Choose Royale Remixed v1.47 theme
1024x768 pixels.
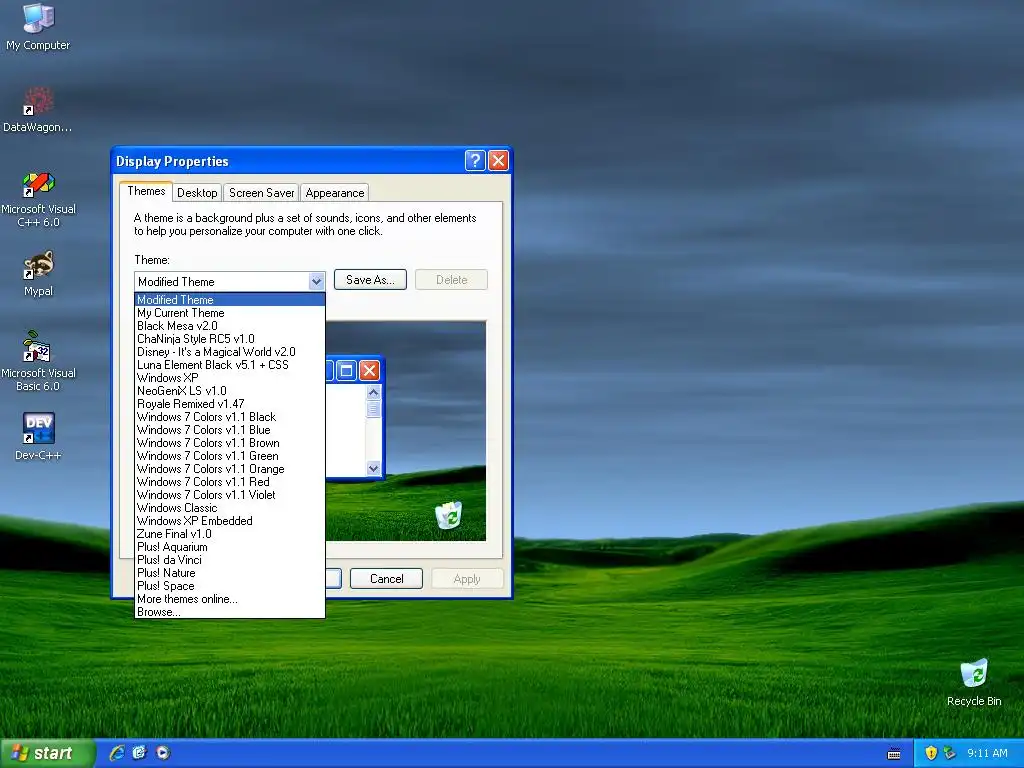click(x=230, y=404)
